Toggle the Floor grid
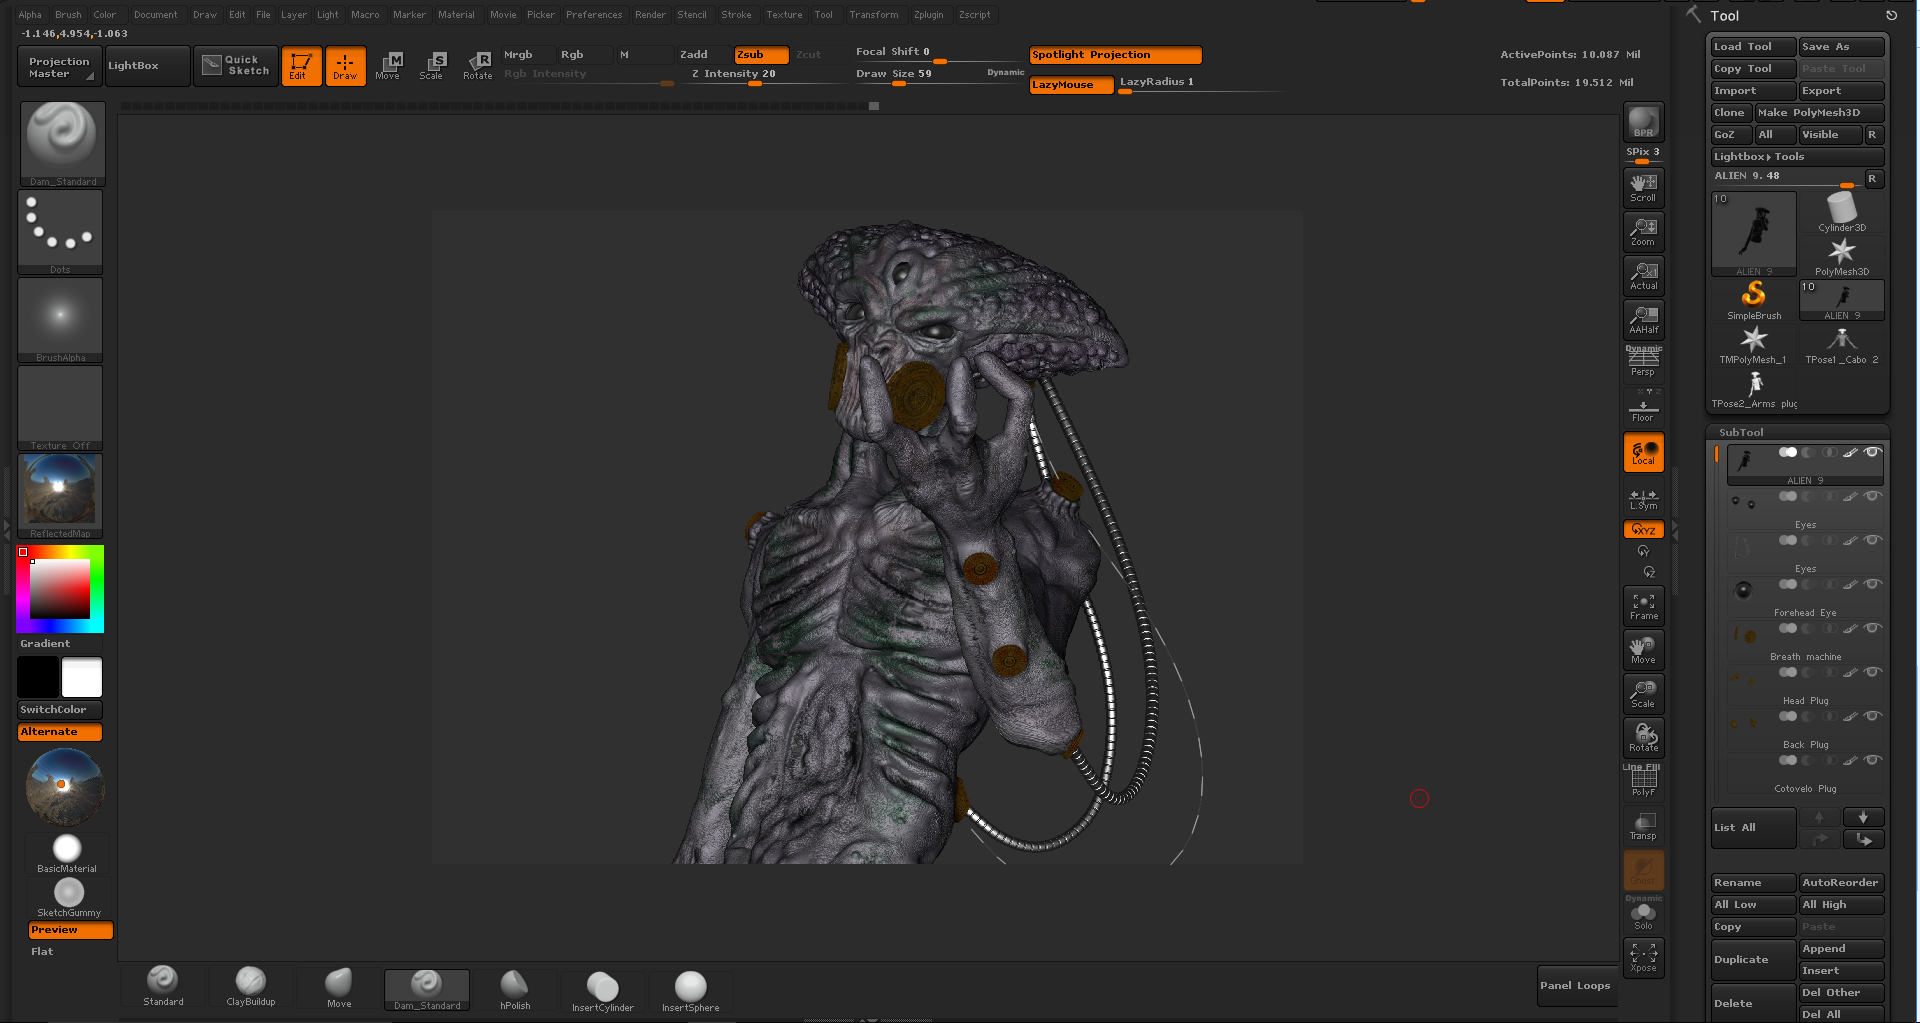This screenshot has width=1920, height=1023. (1643, 406)
